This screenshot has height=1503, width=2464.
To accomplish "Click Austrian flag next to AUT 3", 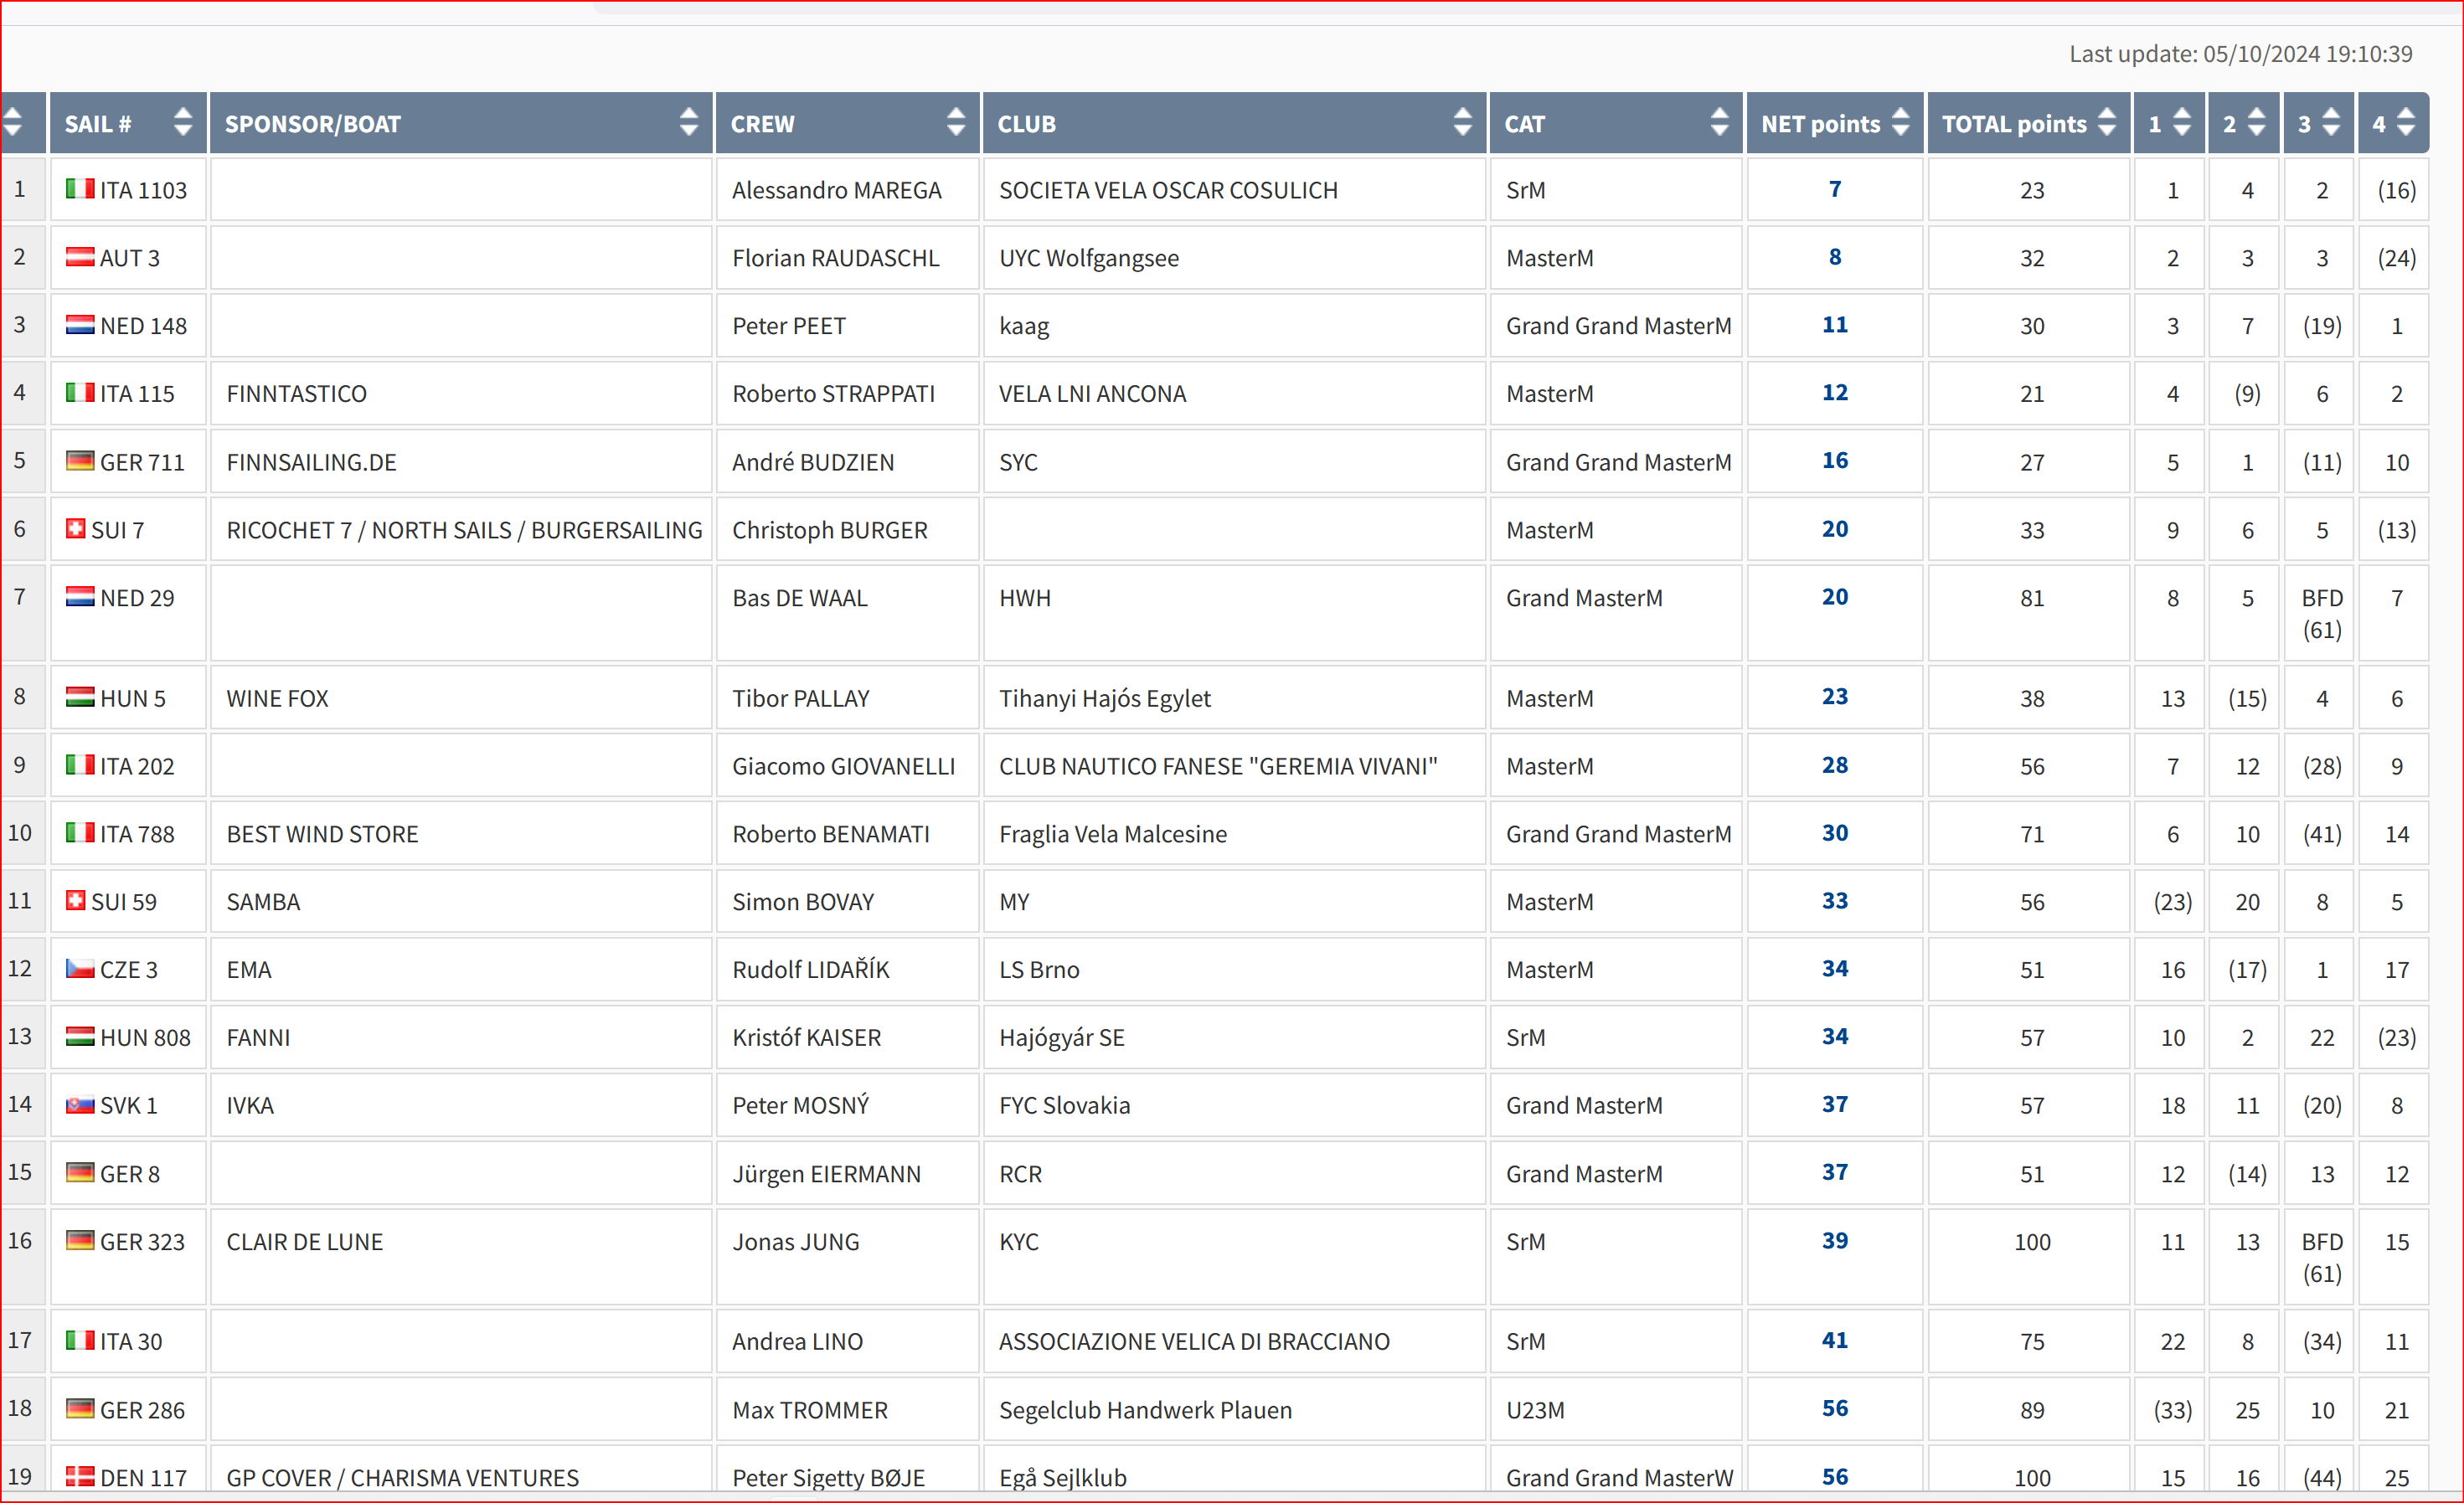I will coord(80,256).
